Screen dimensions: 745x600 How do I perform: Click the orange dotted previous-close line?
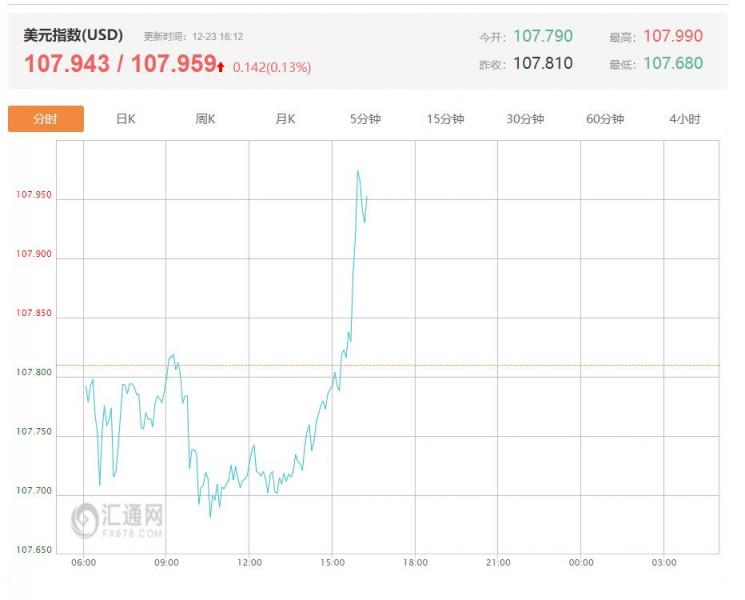click(500, 365)
